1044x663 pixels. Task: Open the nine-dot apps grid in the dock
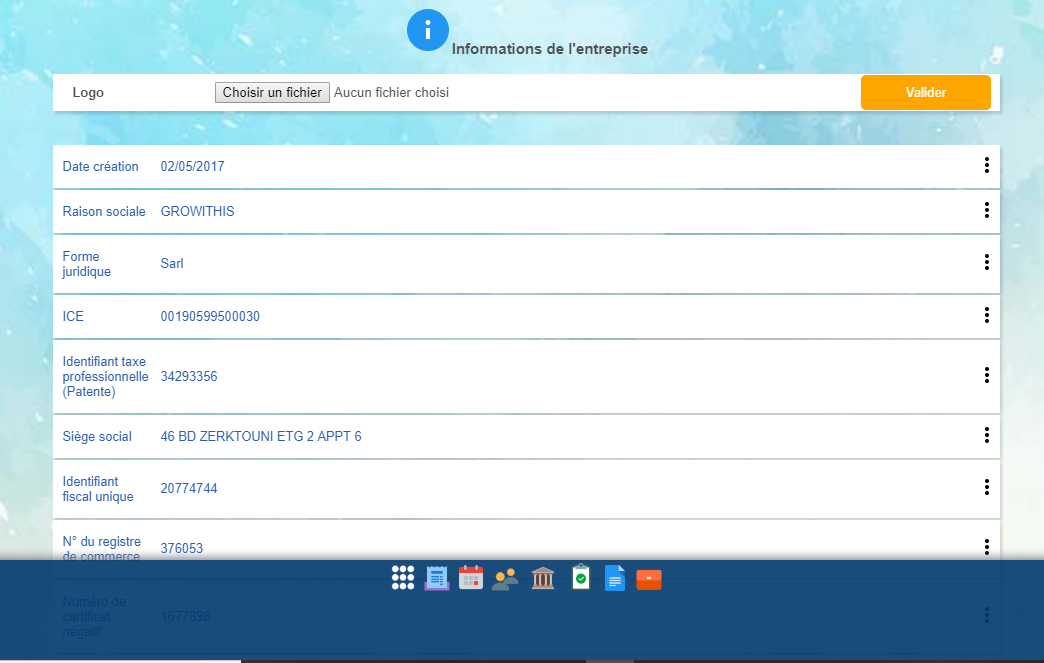tap(403, 578)
